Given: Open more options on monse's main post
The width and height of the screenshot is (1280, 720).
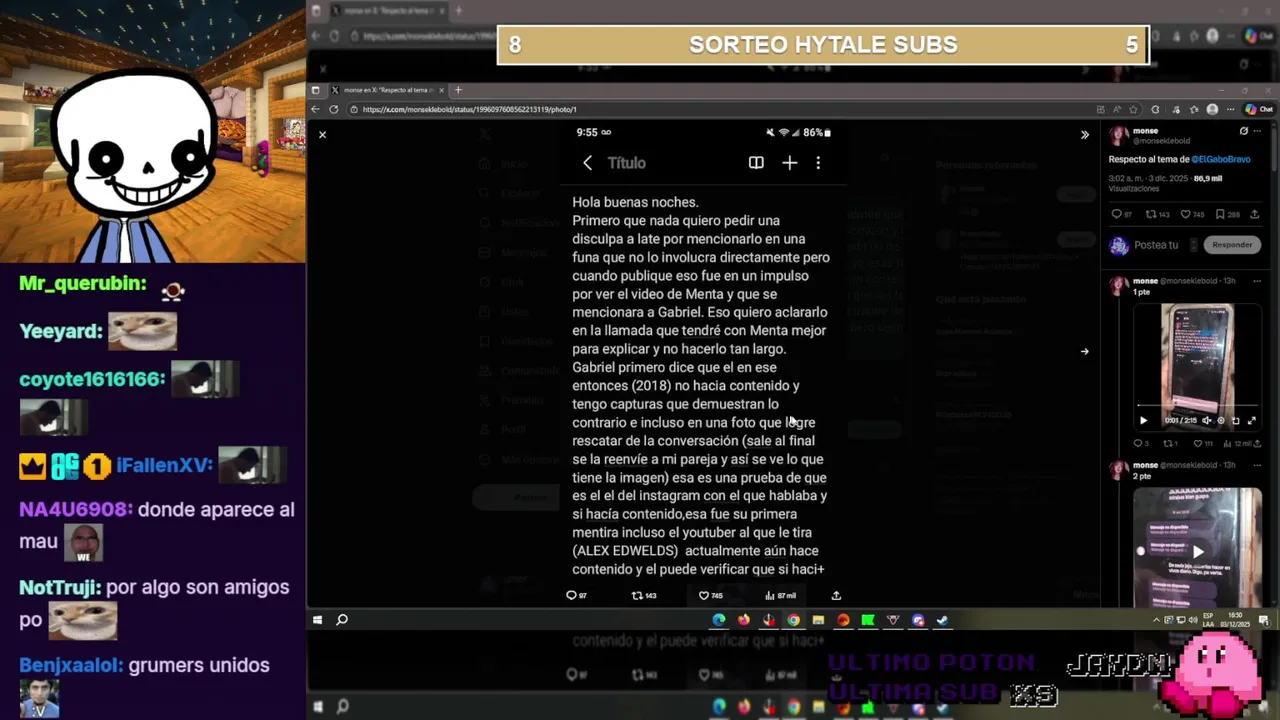Looking at the screenshot, I should coord(1258,131).
